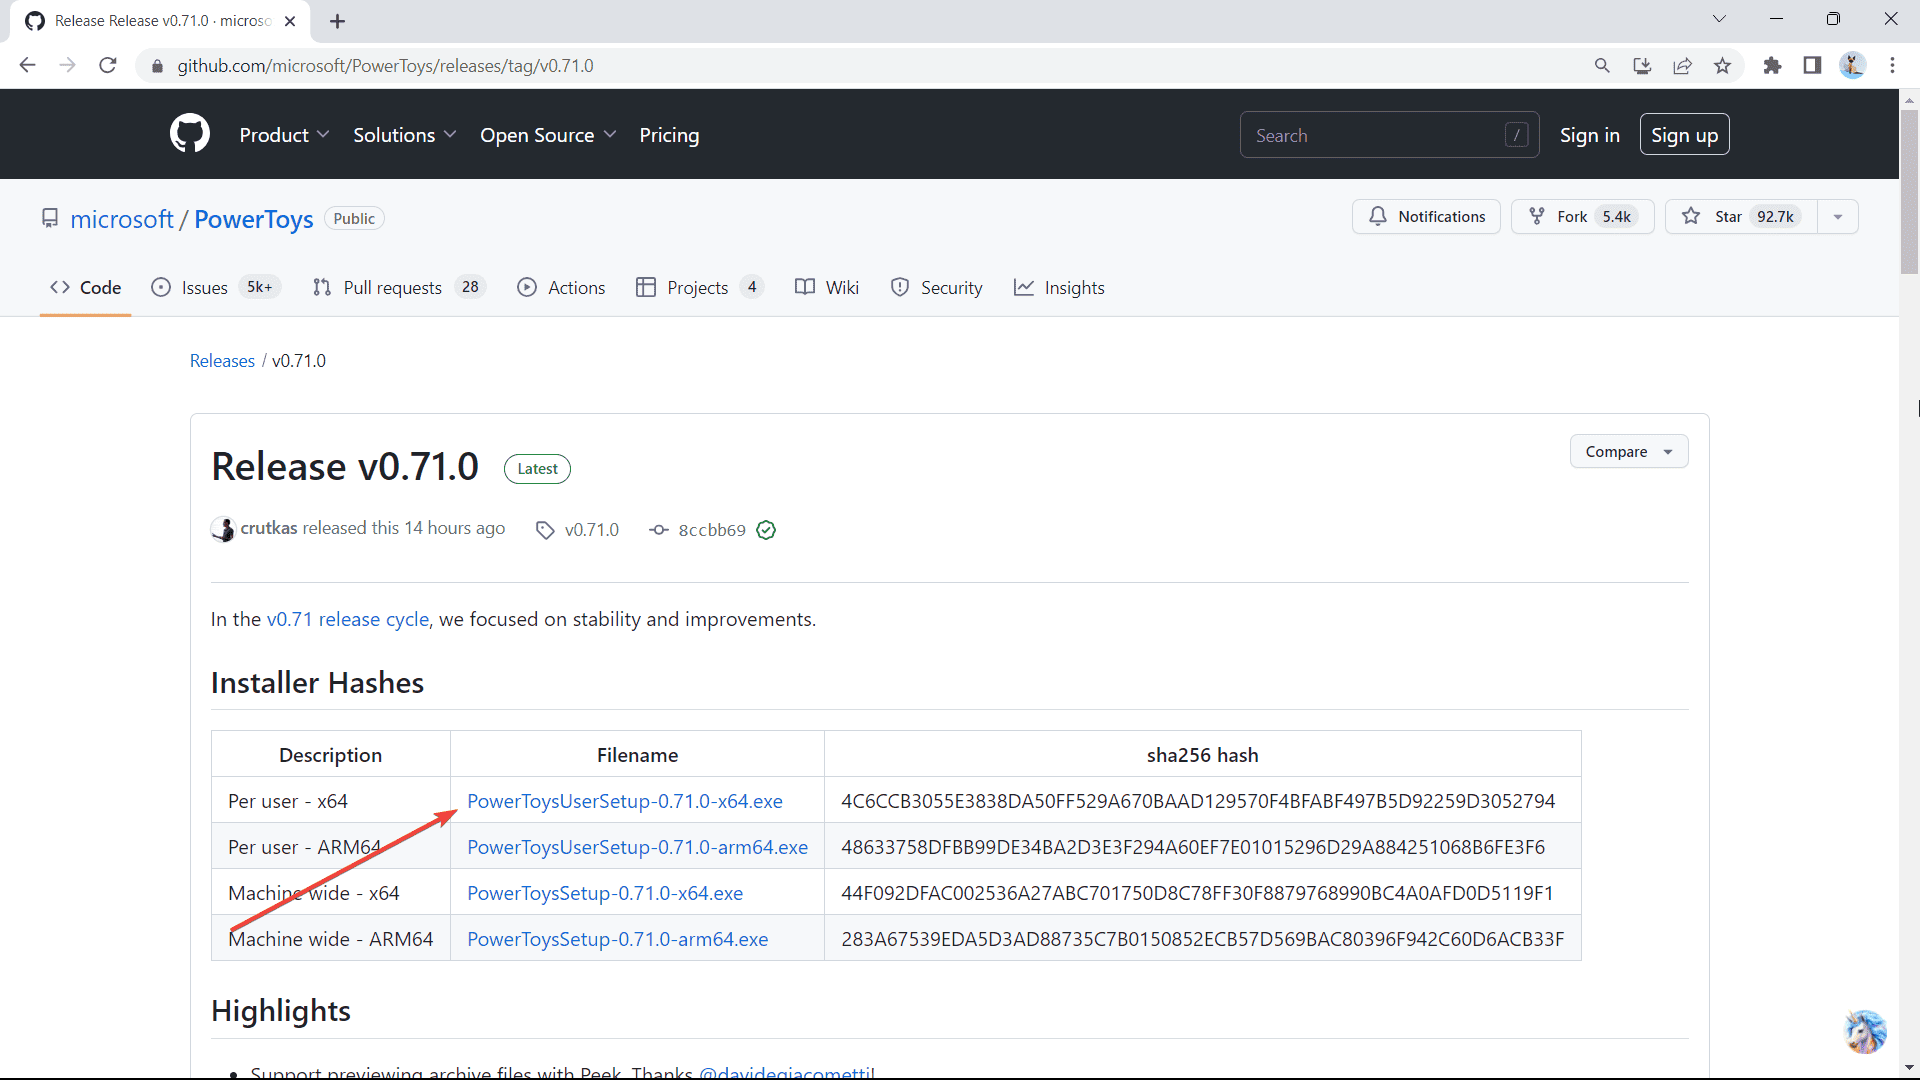This screenshot has width=1920, height=1080.
Task: Click the sha256 hash starting 44F092DFAC
Action: [x=1197, y=893]
